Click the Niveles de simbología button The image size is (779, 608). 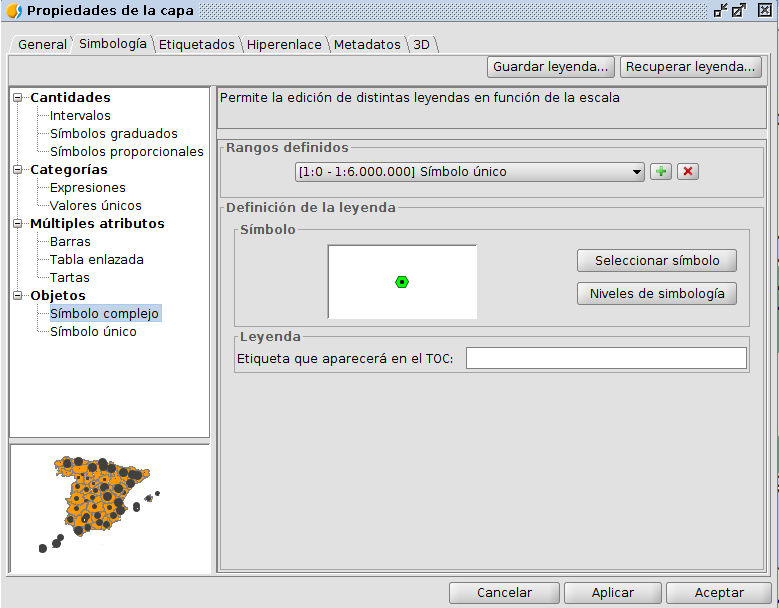coord(656,294)
